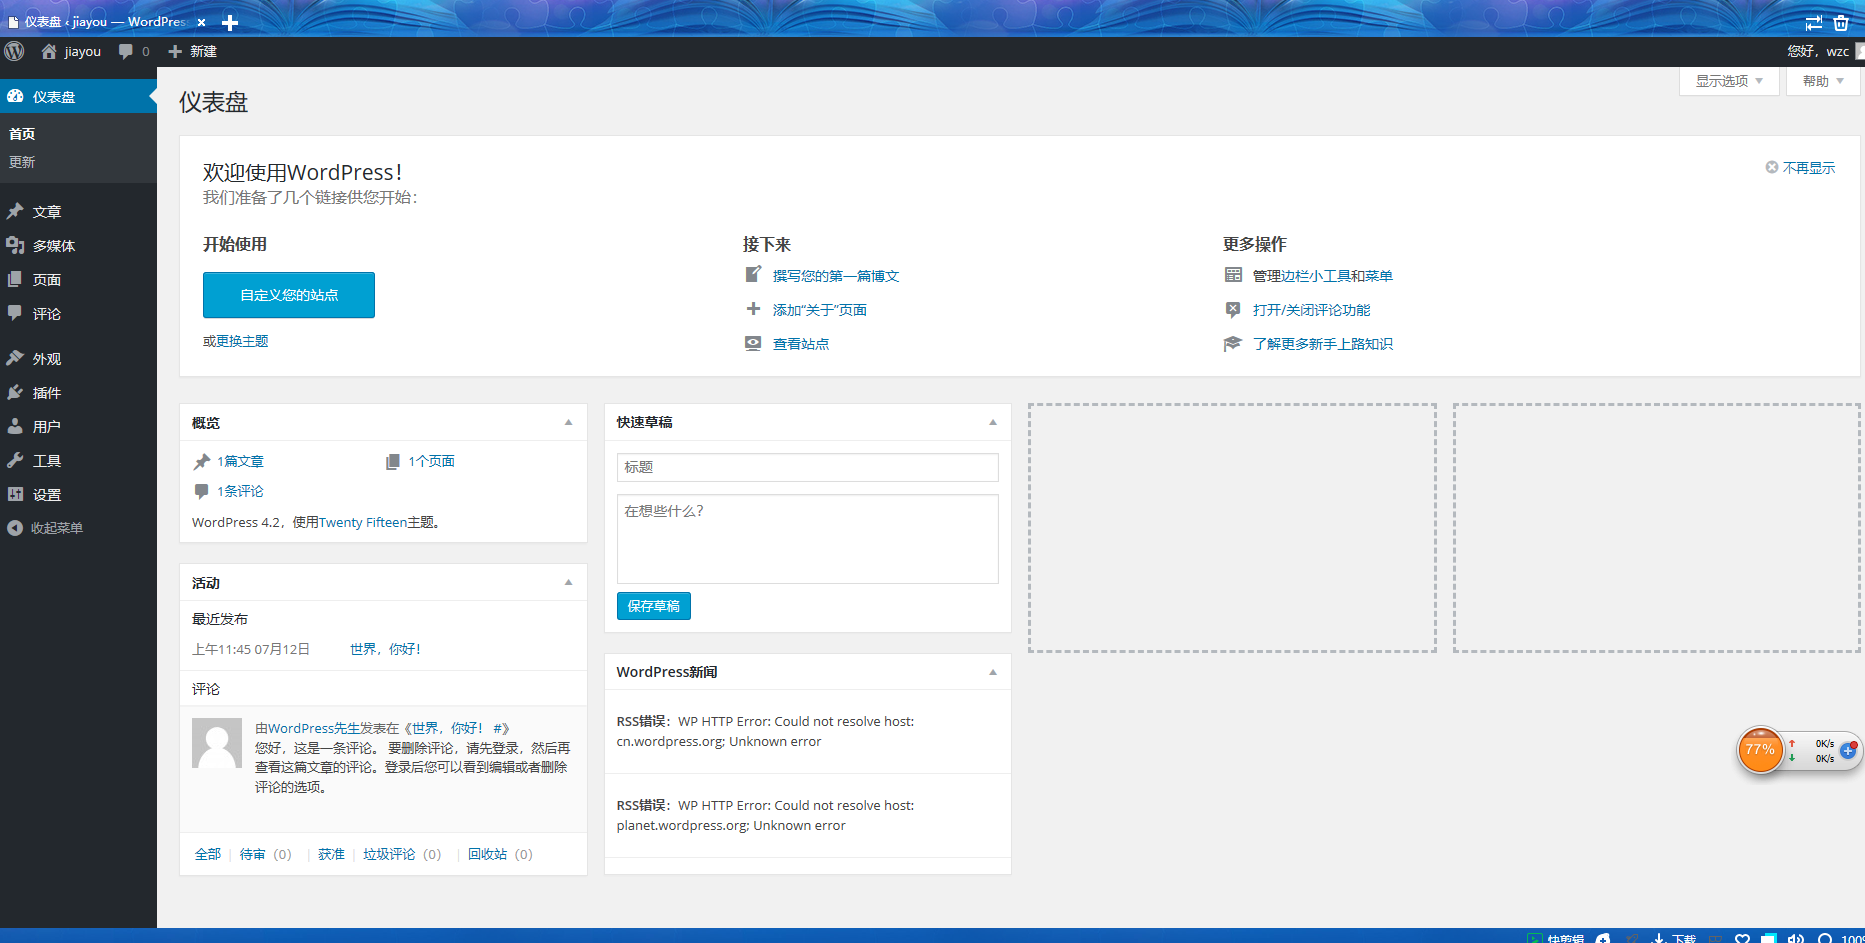The image size is (1865, 943).
Task: Dismiss welcome panel via 不再显示
Action: point(1800,168)
